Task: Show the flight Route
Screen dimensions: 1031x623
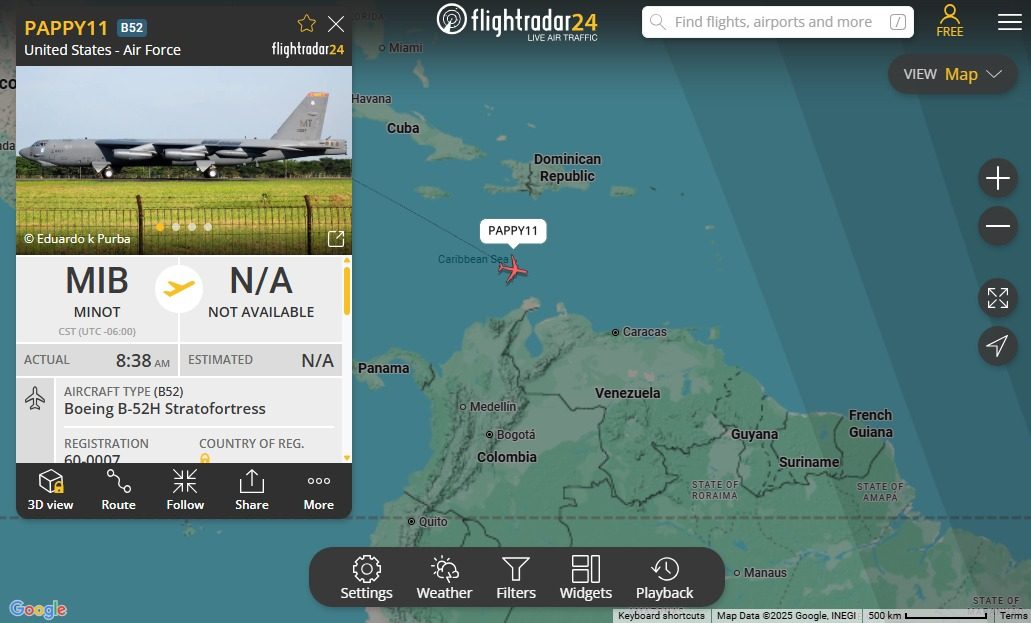Action: 118,490
